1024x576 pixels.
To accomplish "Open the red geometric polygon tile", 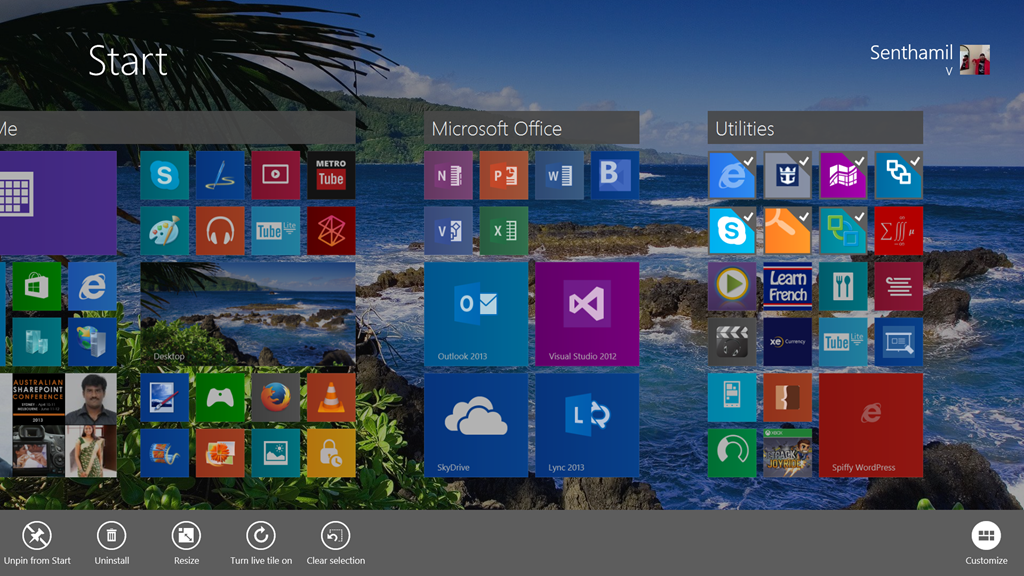I will (x=331, y=231).
